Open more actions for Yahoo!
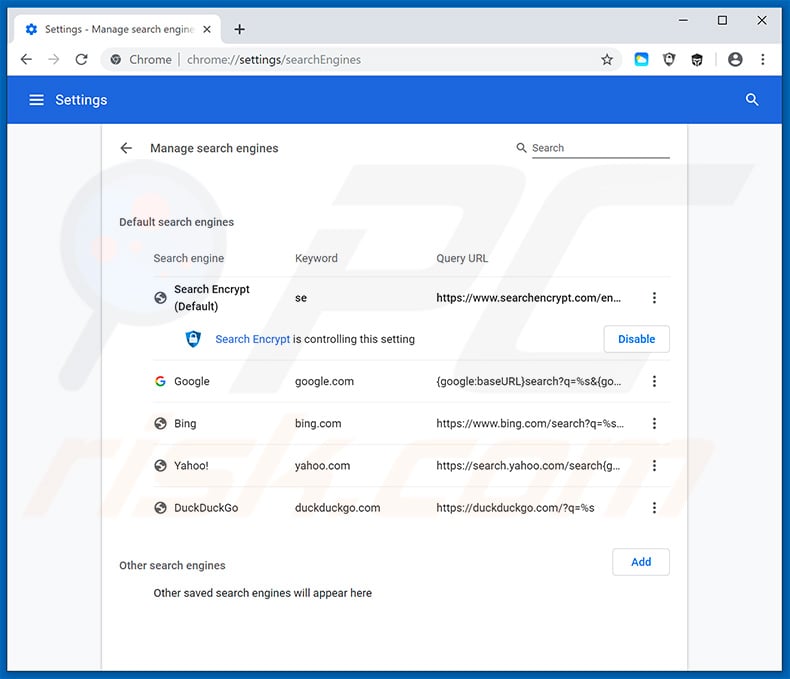 pos(654,466)
